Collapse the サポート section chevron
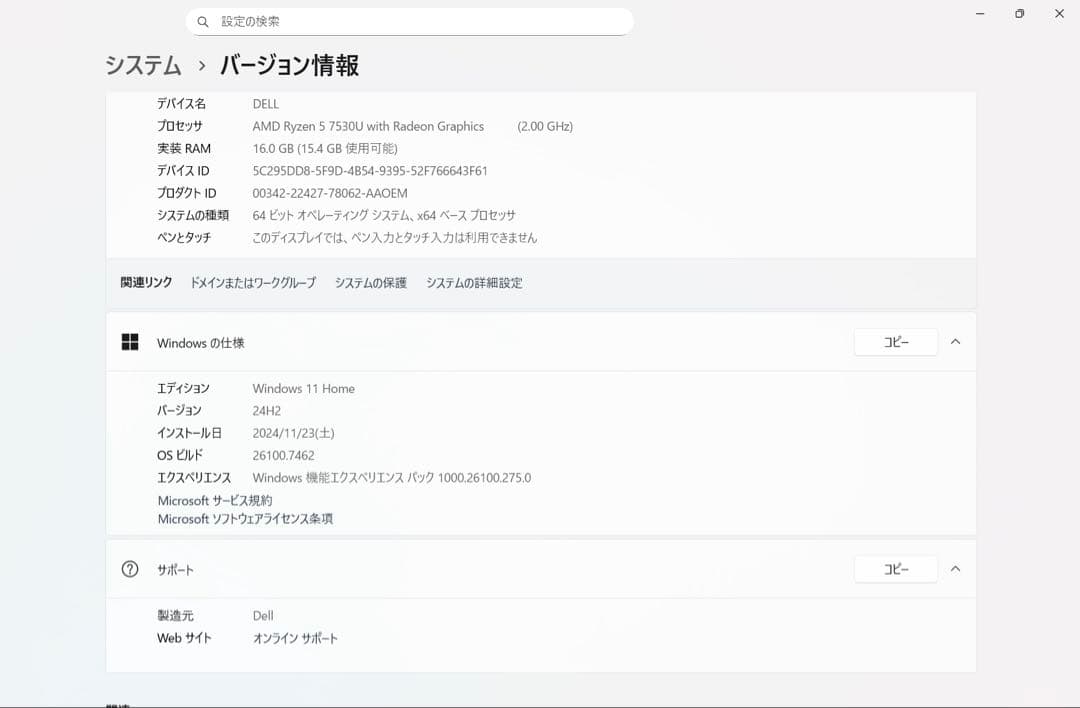 coord(955,568)
